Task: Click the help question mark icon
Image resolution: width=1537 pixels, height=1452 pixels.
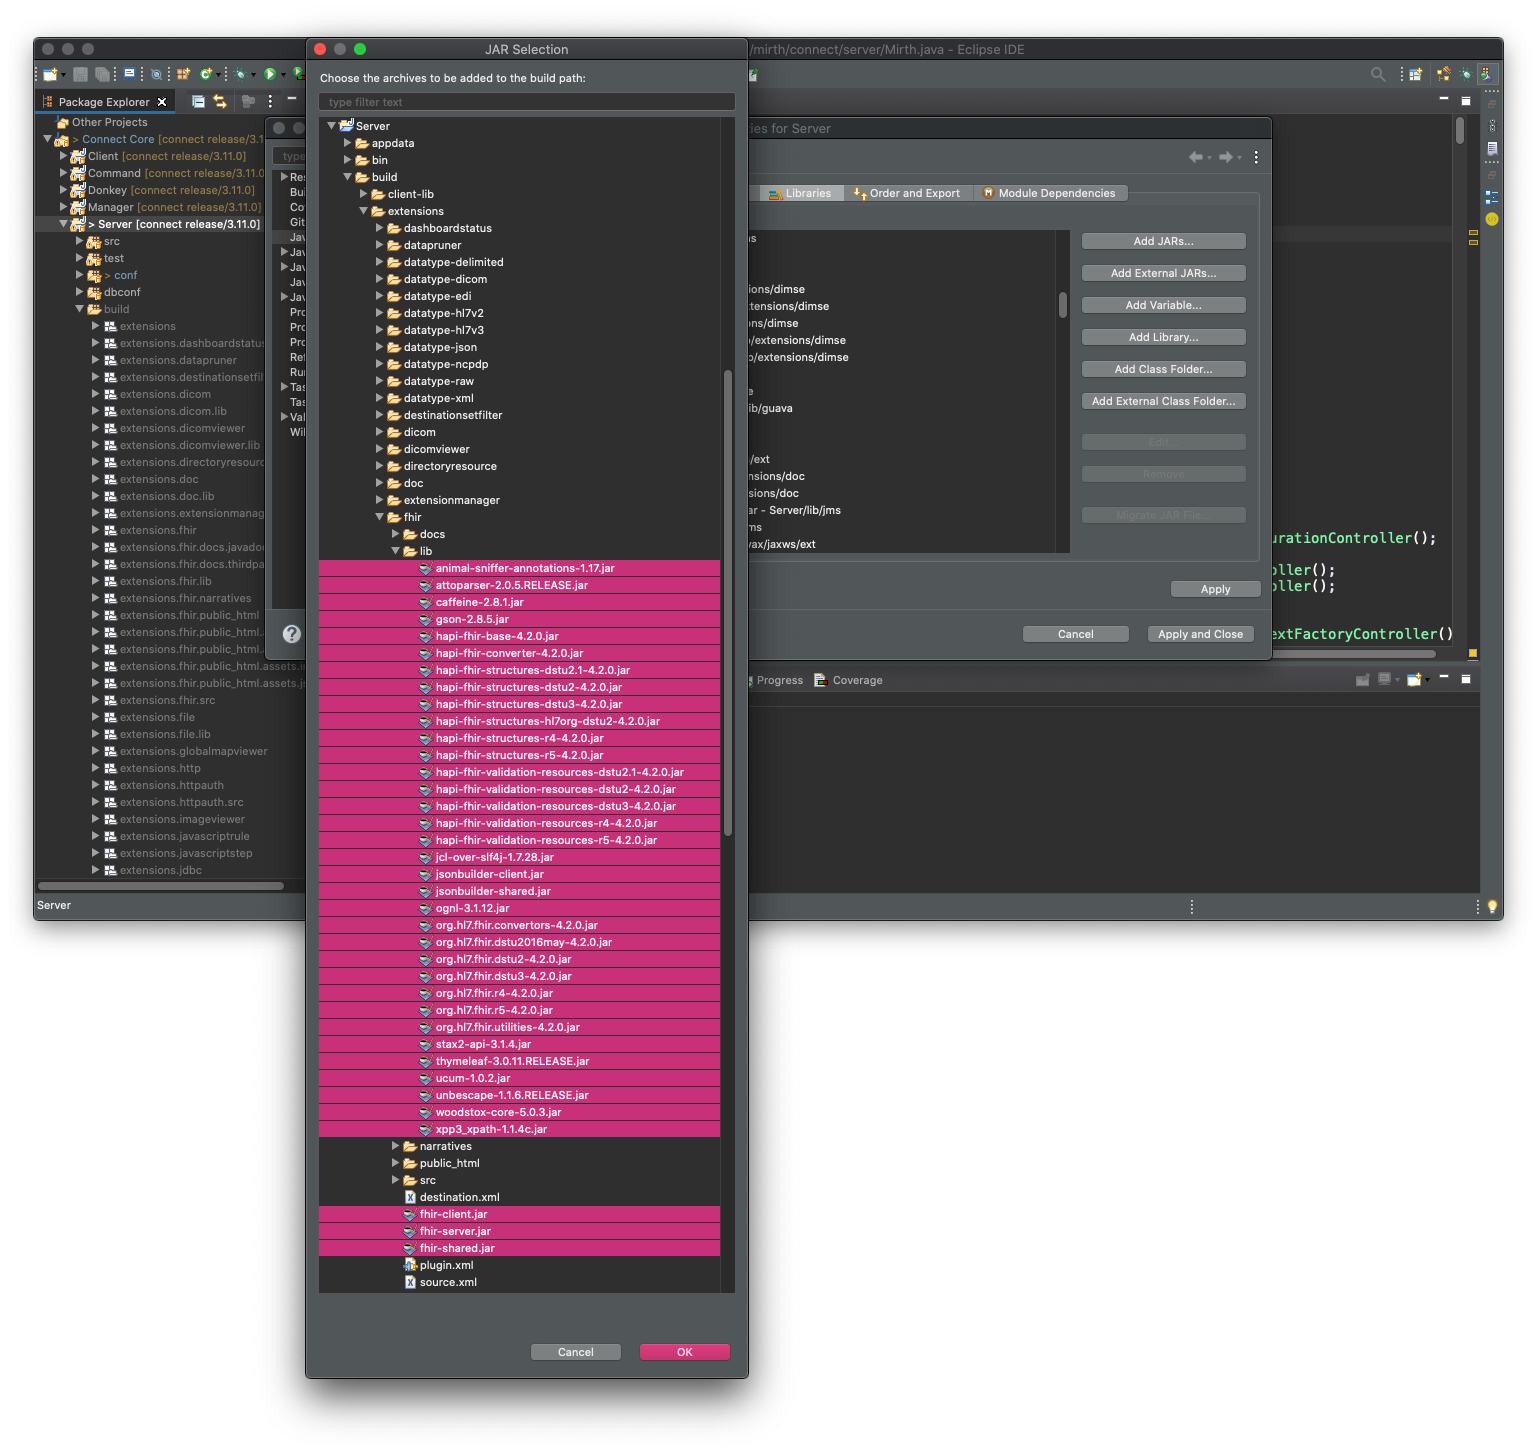Action: click(x=291, y=634)
